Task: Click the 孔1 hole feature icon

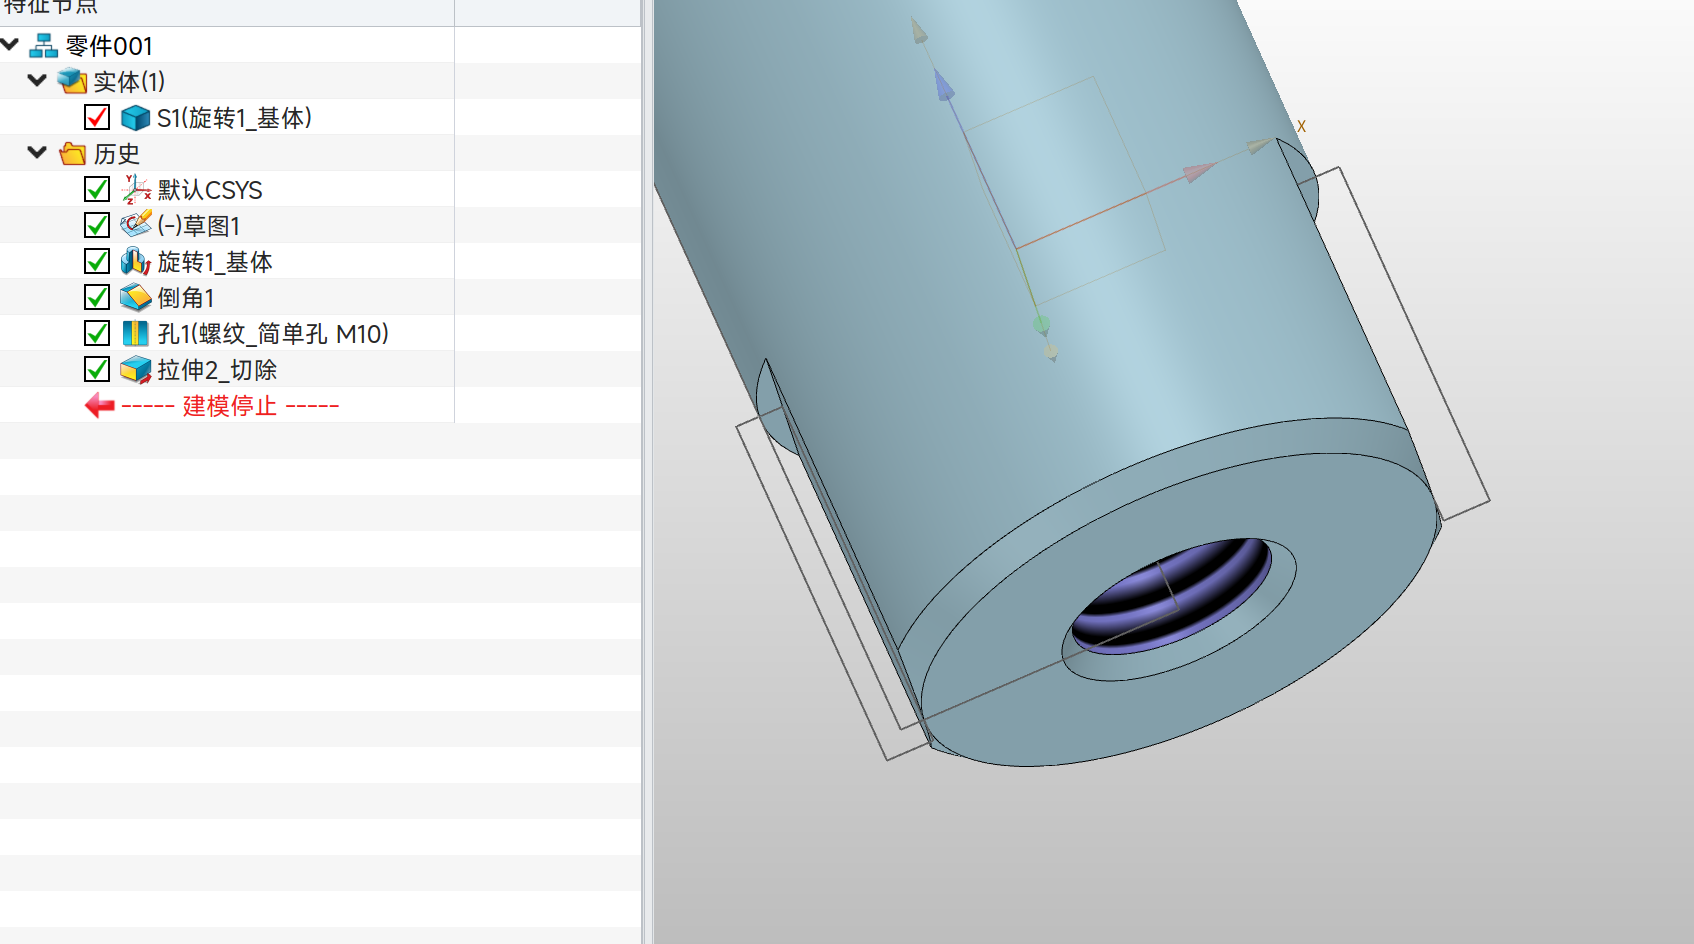Action: pyautogui.click(x=135, y=333)
